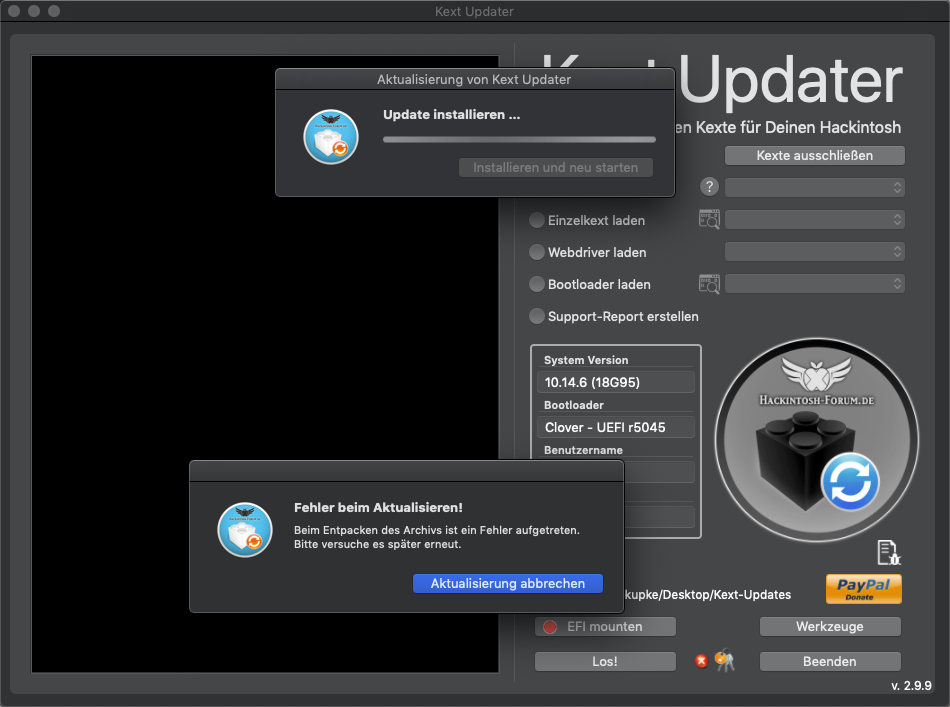Screen dimensions: 950x707
Task: Open the Bootloader laden dropdown
Action: [814, 284]
